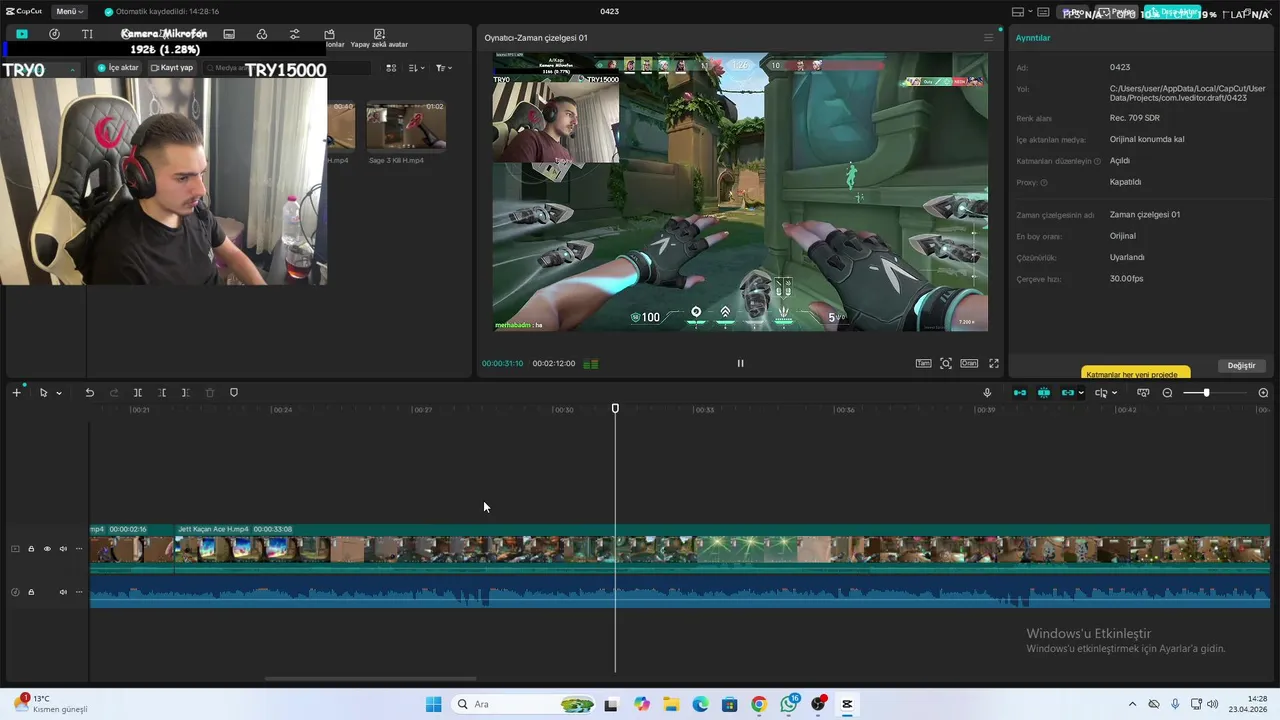This screenshot has width=1280, height=720.
Task: Zoom out the timeline with the minus icon
Action: (x=1167, y=393)
